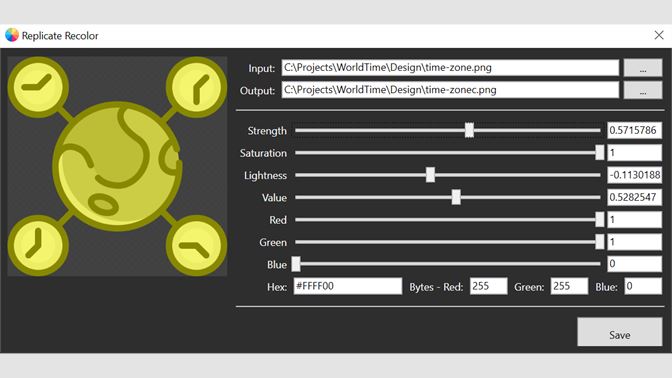Click the Green slider thumb
Viewport: 672px width, 378px height.
point(600,242)
